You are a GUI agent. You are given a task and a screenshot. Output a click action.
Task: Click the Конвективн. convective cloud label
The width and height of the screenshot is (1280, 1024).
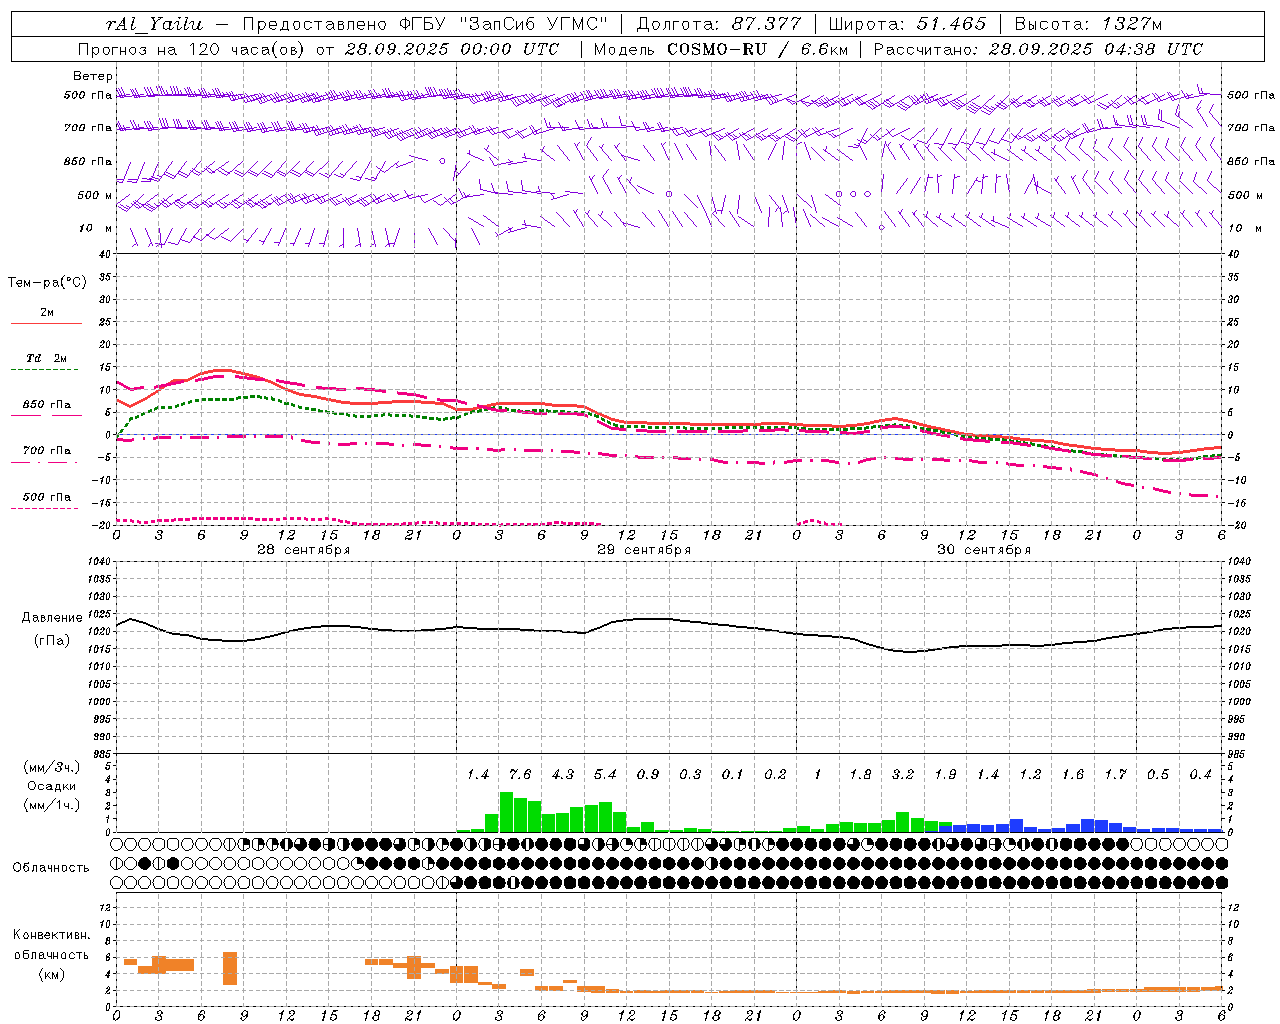[52, 935]
